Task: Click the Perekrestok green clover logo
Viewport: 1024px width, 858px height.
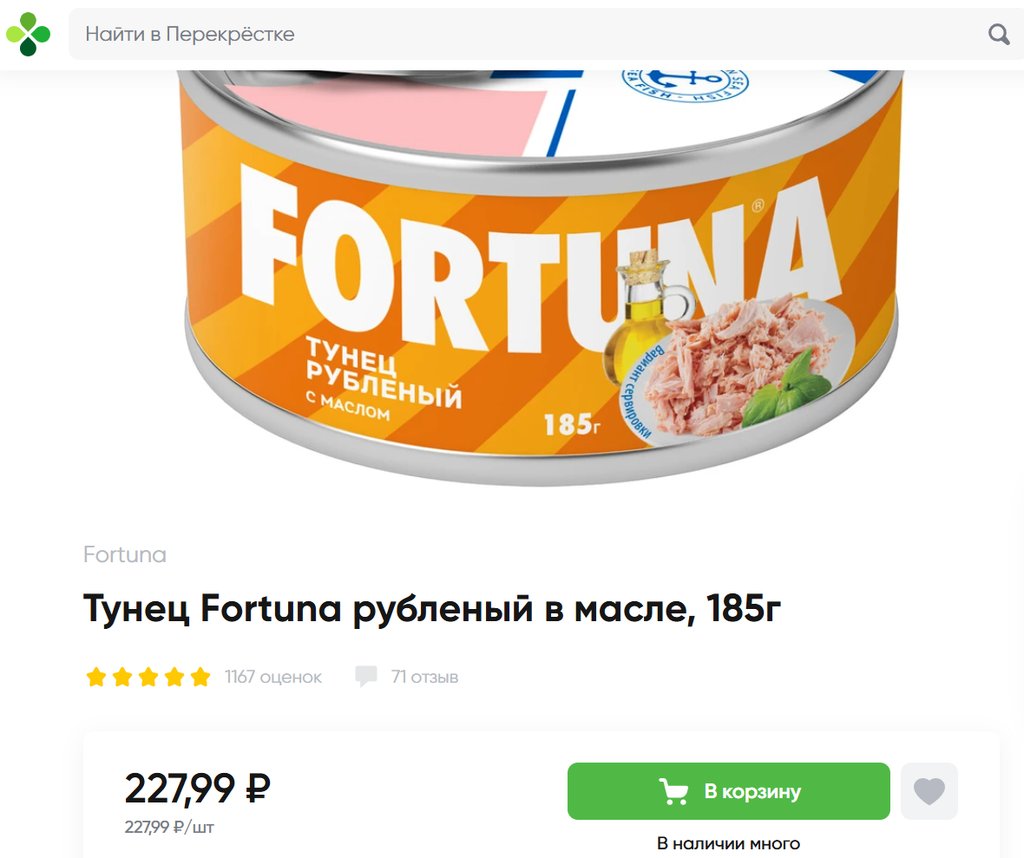Action: pyautogui.click(x=28, y=34)
